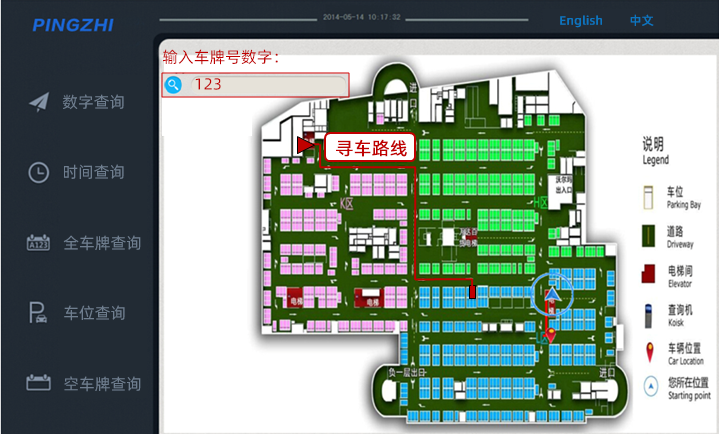Viewport: 719px width, 434px height.
Task: Select the red car location pin on map
Action: pos(550,333)
